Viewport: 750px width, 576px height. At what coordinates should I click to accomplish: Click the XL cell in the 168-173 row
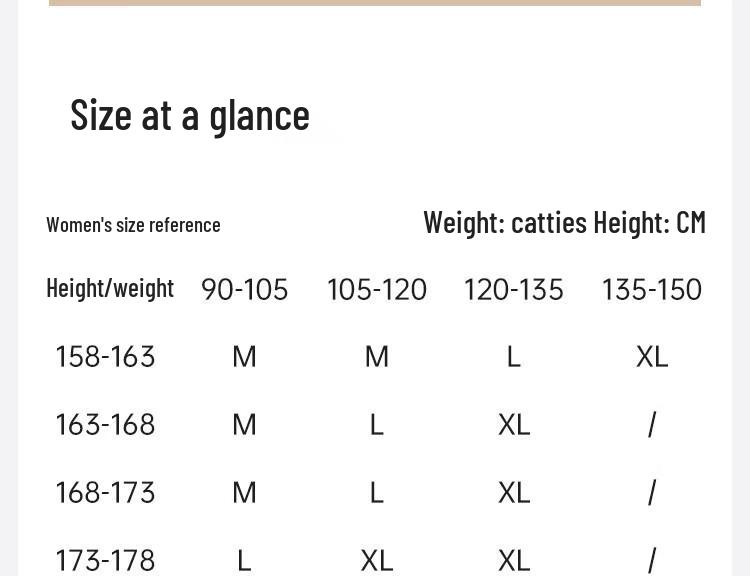pyautogui.click(x=513, y=493)
